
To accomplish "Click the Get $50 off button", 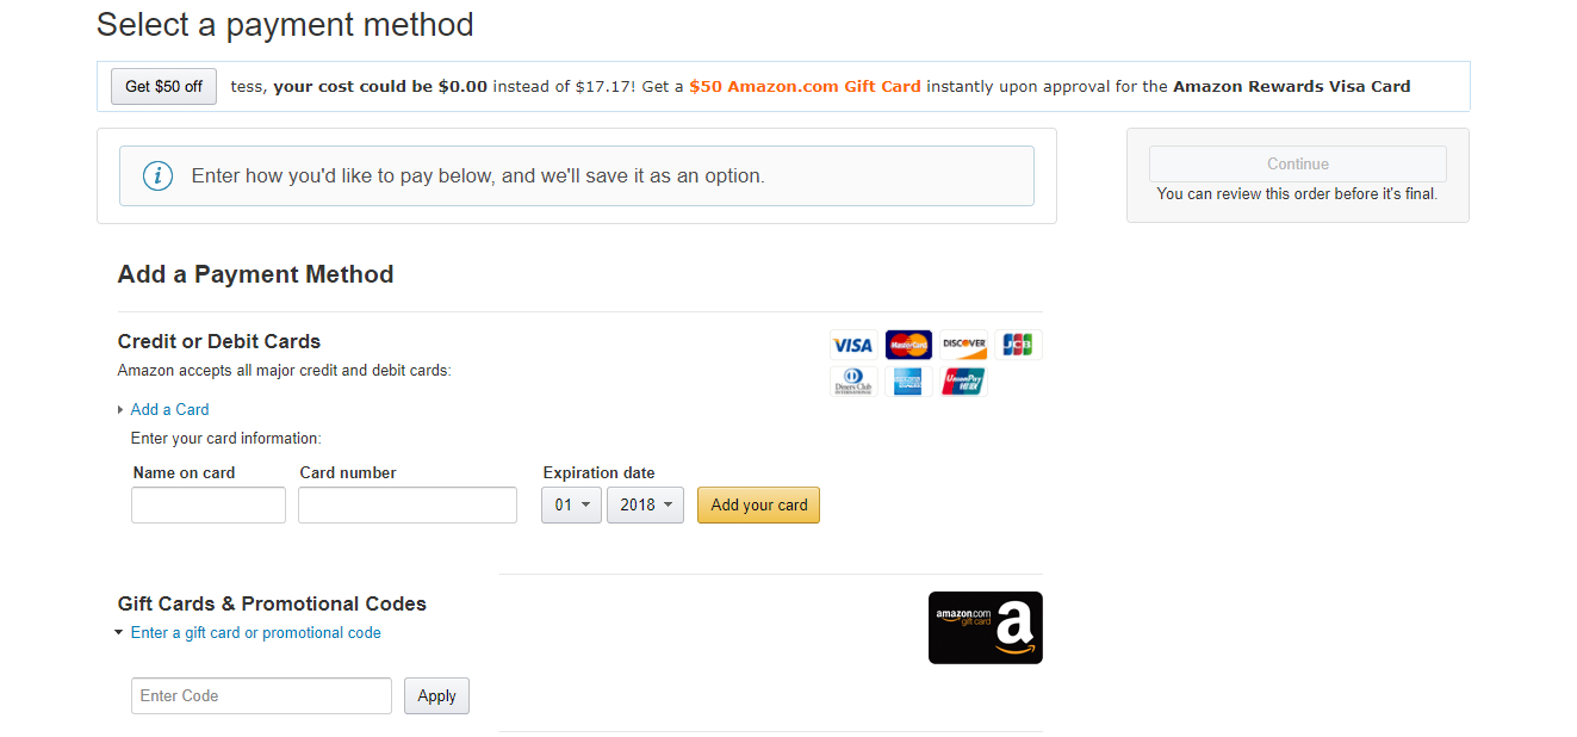I will 164,87.
